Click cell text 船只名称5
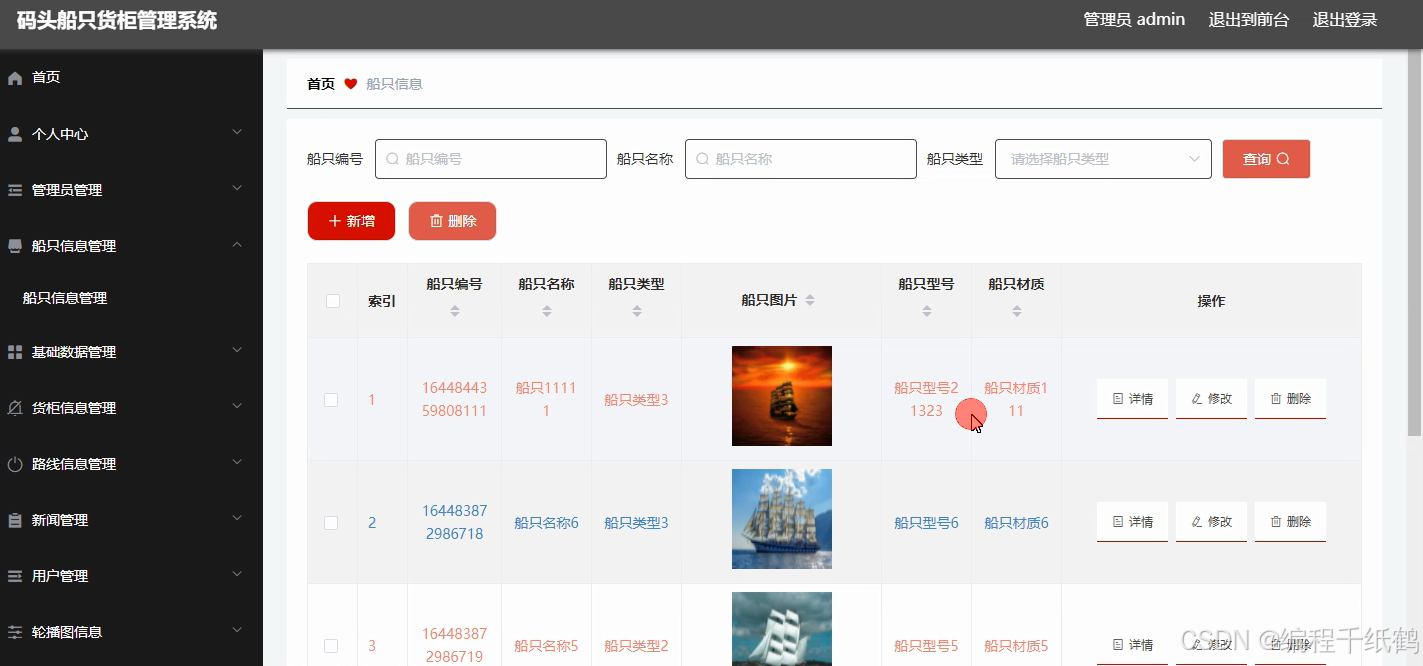The image size is (1423, 666). pos(547,646)
